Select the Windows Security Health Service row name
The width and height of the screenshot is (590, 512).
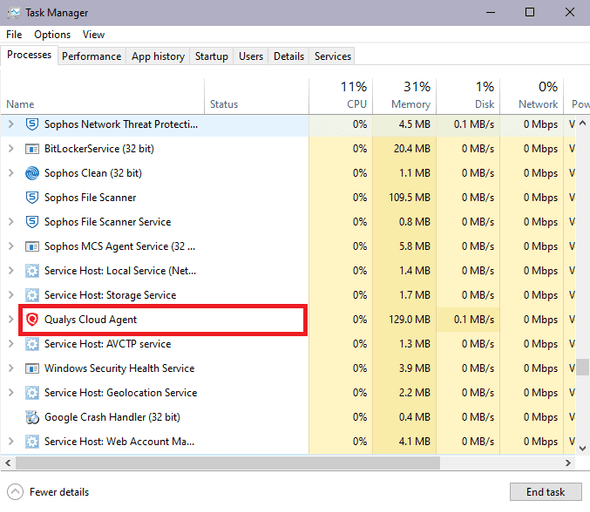point(119,368)
